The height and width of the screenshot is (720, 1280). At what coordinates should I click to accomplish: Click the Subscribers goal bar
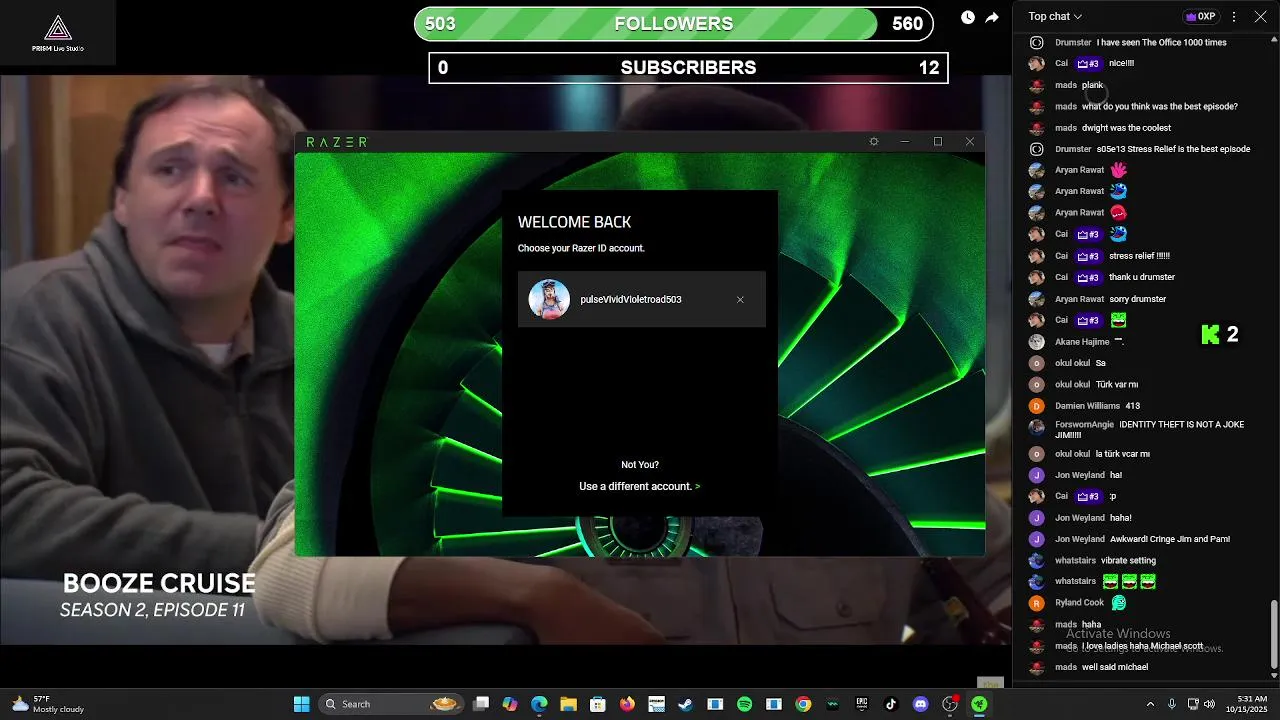[689, 68]
